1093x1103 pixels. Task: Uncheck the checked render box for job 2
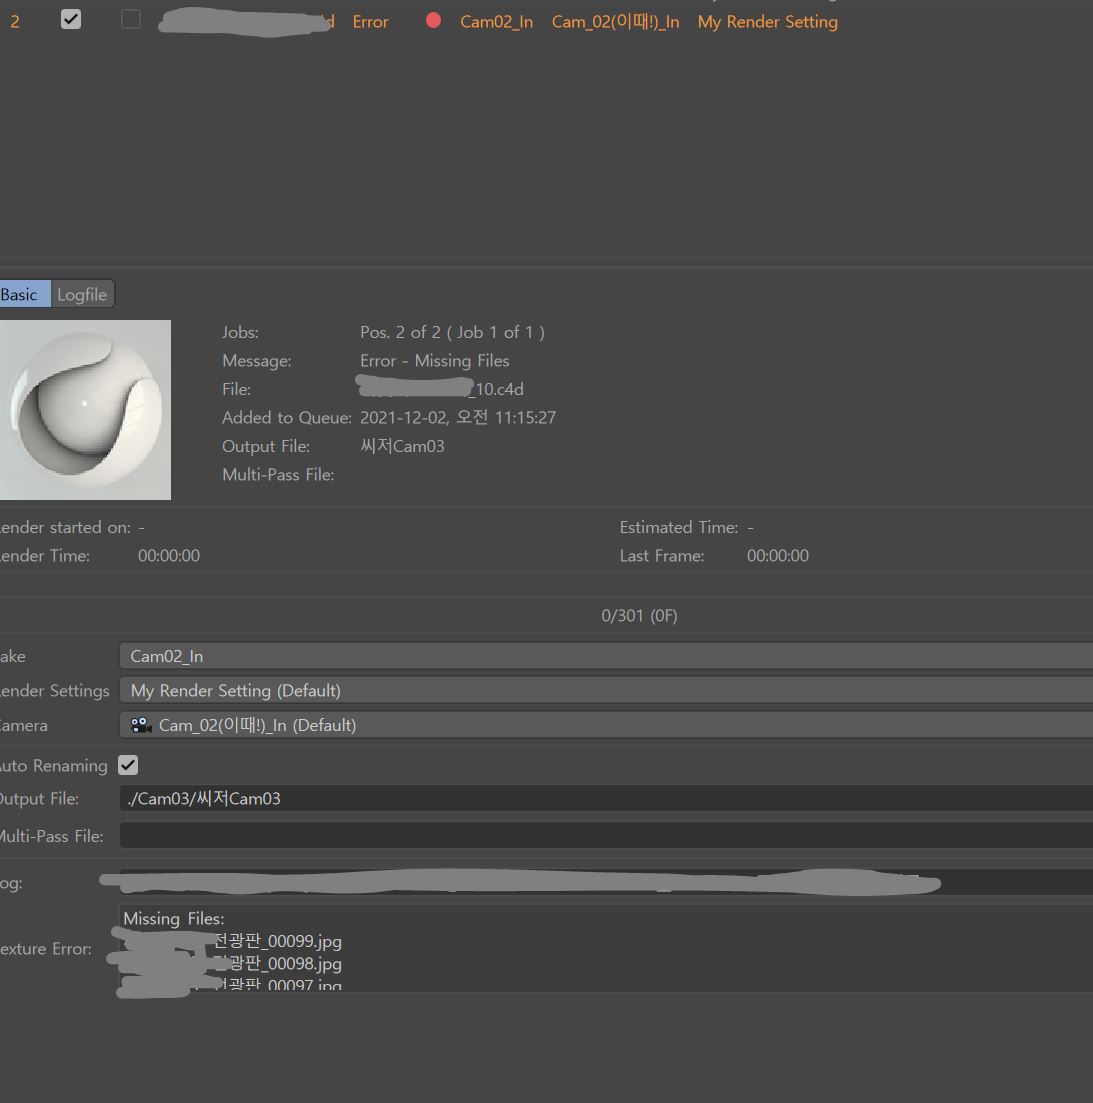coord(71,19)
